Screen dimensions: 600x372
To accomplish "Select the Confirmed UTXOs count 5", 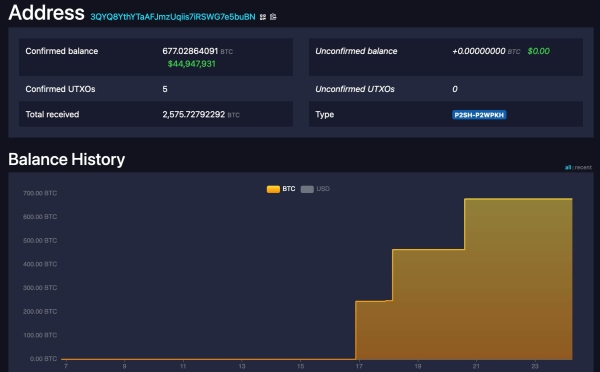I will pos(165,89).
